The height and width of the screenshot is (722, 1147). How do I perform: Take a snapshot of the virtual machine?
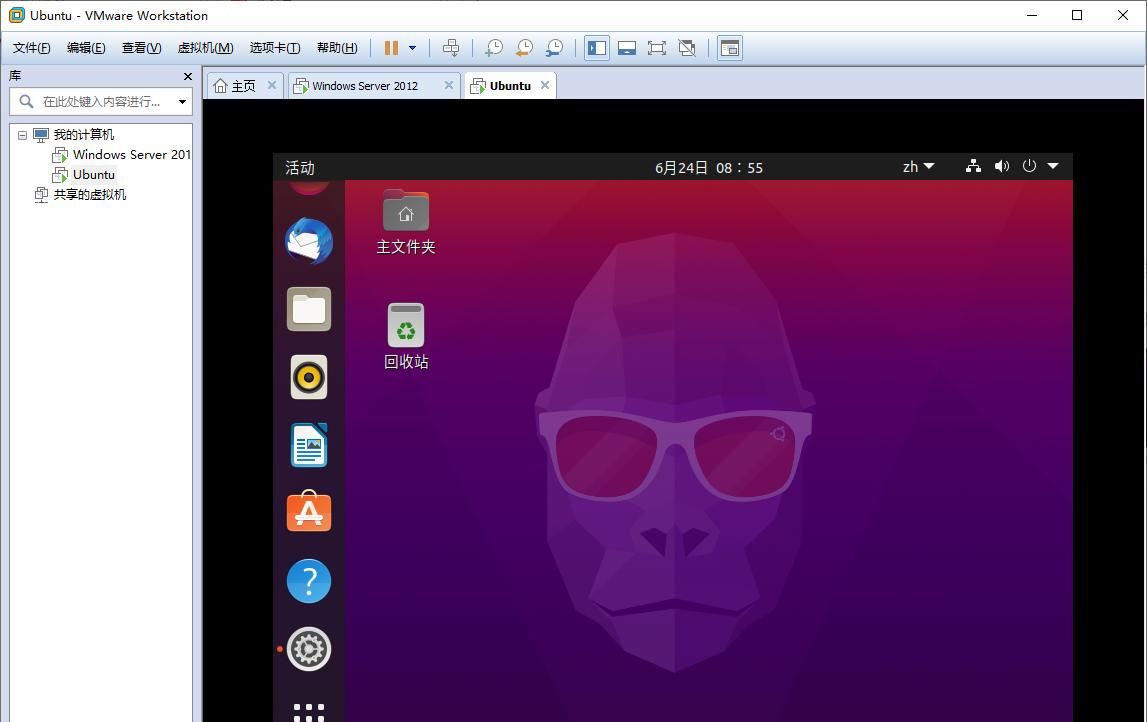click(493, 47)
